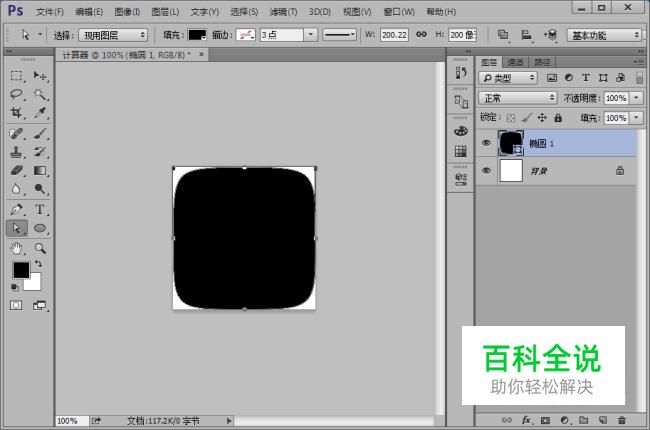Open path arrangement button
Screen dimensions: 650x430
[x=551, y=35]
